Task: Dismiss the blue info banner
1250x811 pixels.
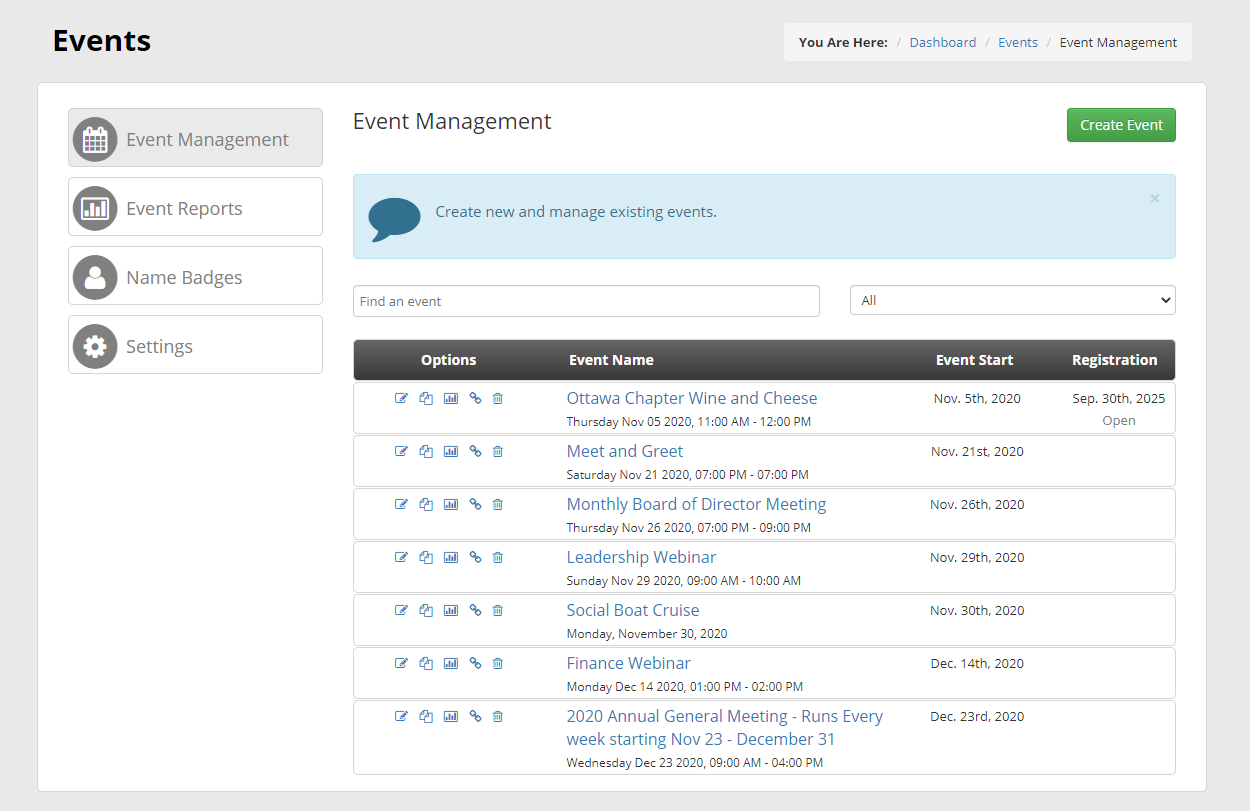Action: point(1154,198)
